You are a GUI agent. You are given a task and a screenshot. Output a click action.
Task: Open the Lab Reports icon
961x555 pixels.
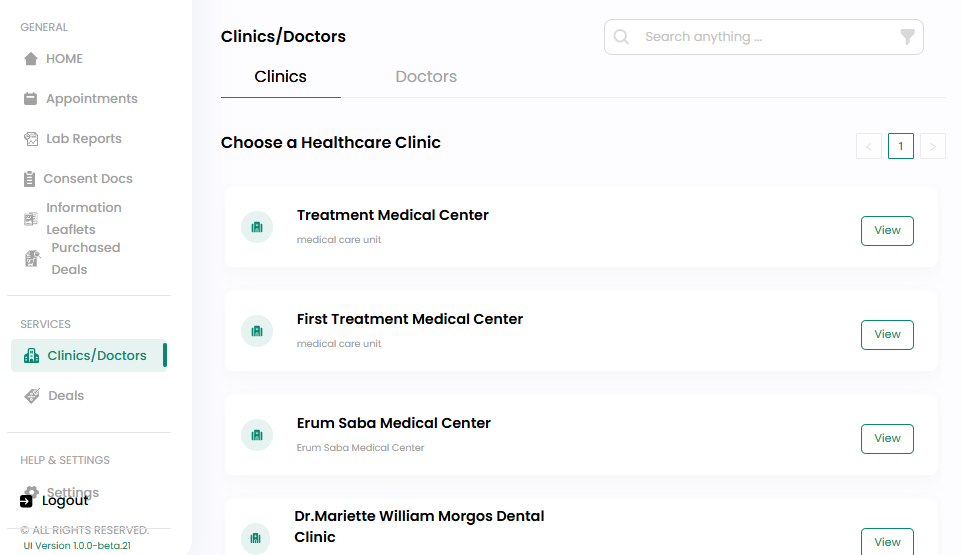pyautogui.click(x=31, y=139)
